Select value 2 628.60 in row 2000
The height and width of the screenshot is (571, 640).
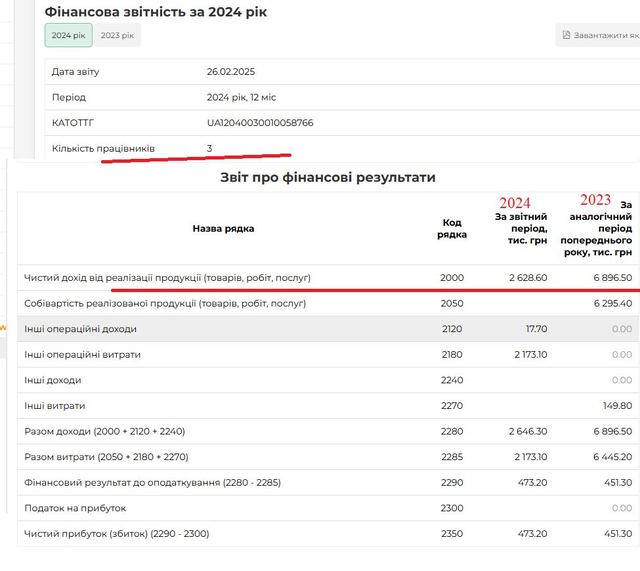click(528, 278)
